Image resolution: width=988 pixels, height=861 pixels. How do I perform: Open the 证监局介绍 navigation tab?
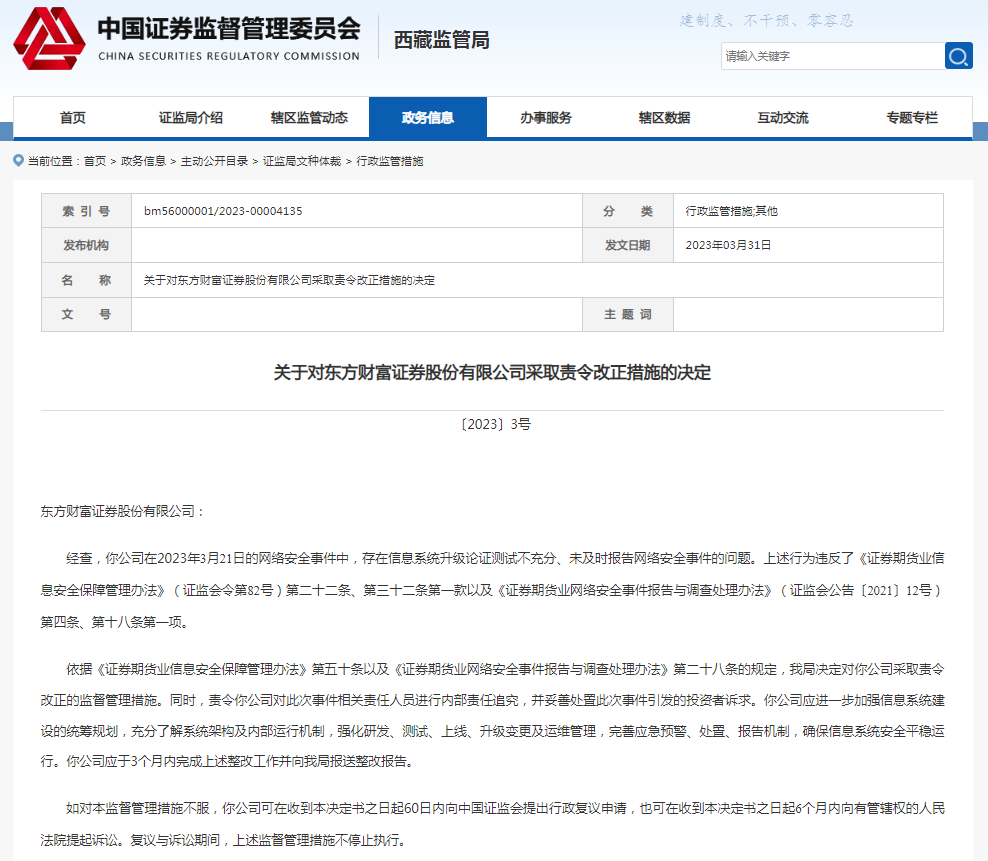tap(190, 118)
